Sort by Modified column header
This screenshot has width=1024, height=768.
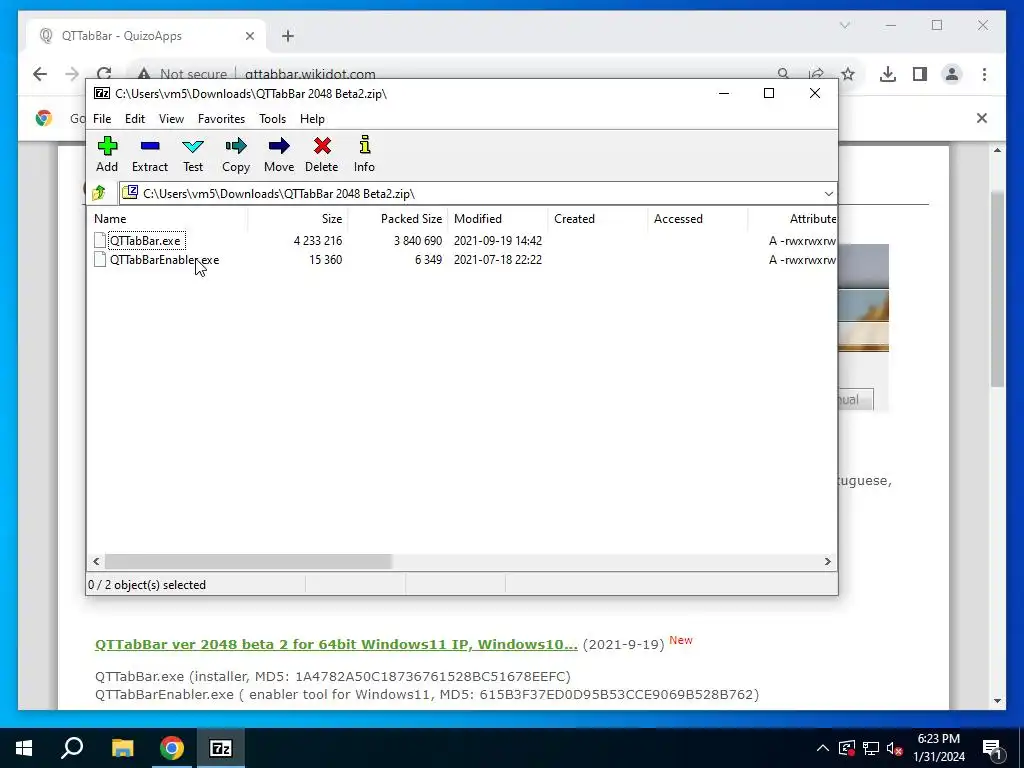click(498, 219)
